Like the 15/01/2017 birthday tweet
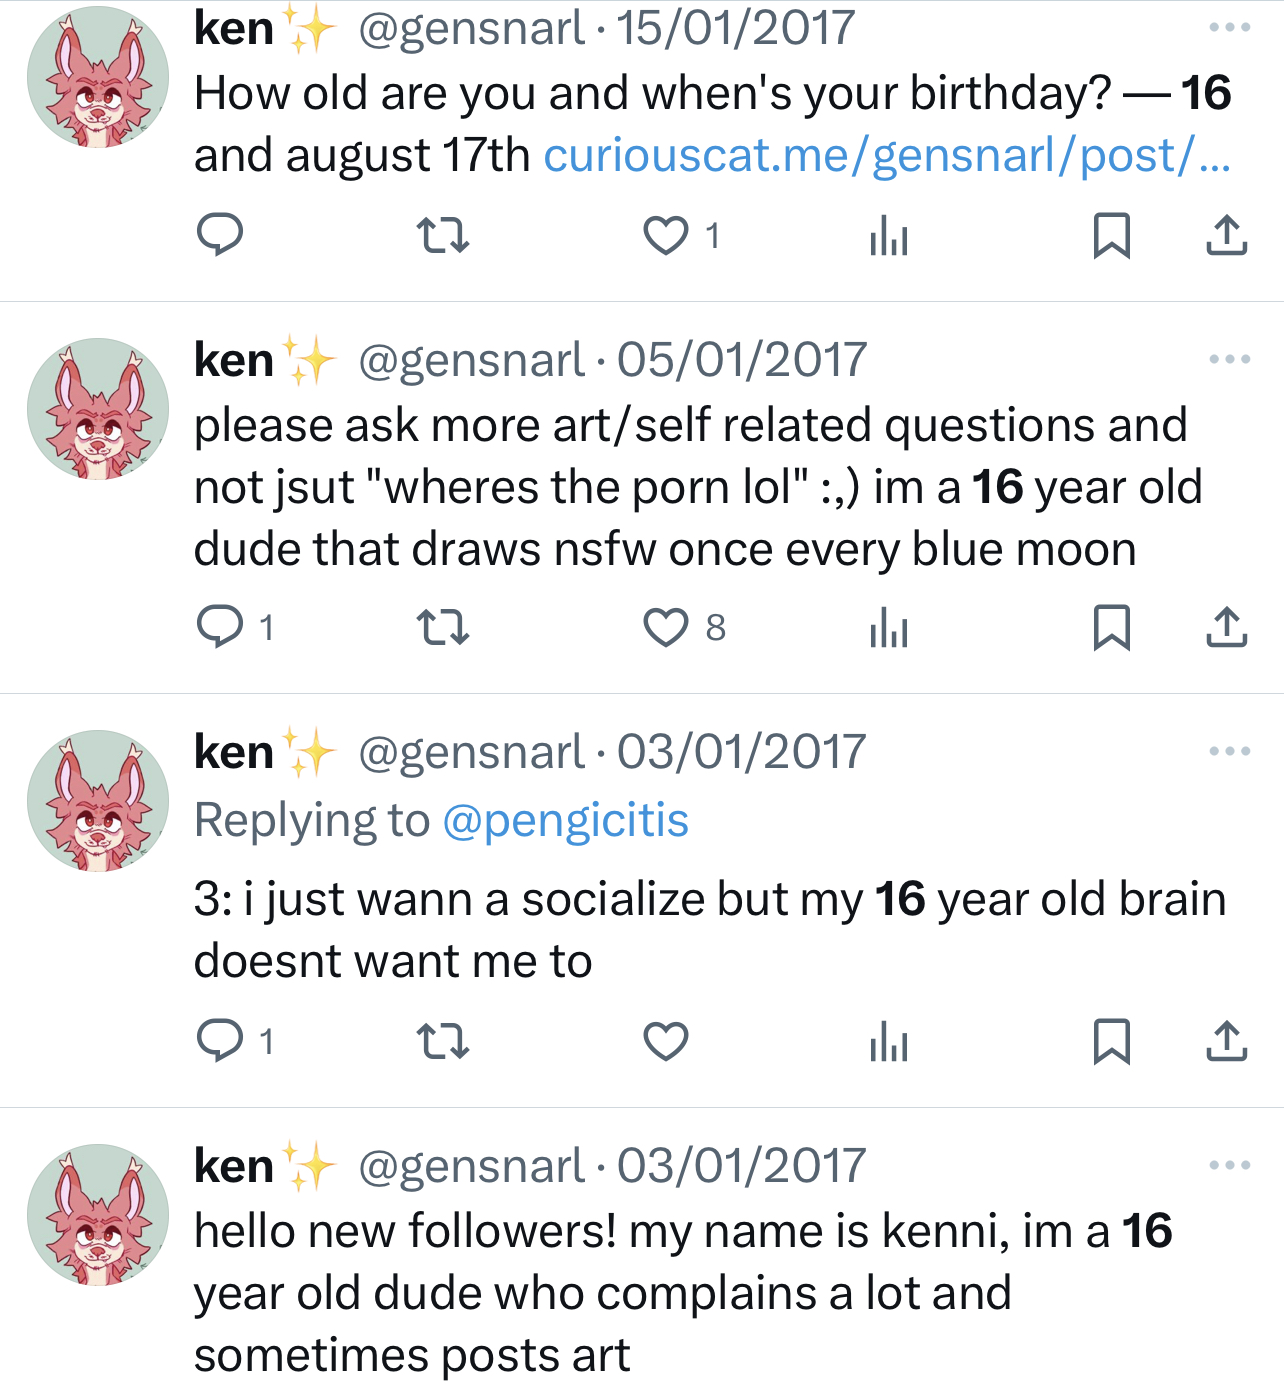 (x=665, y=236)
